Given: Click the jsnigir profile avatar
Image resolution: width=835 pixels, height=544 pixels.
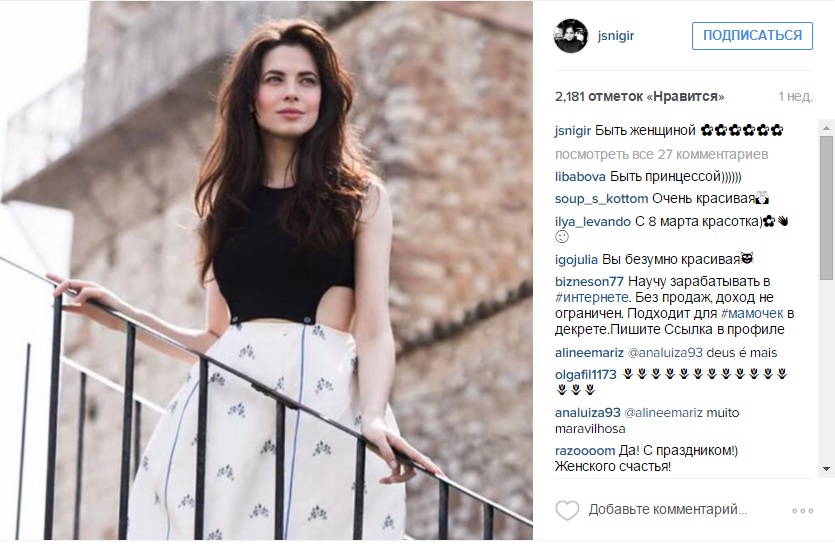Looking at the screenshot, I should click(x=571, y=36).
